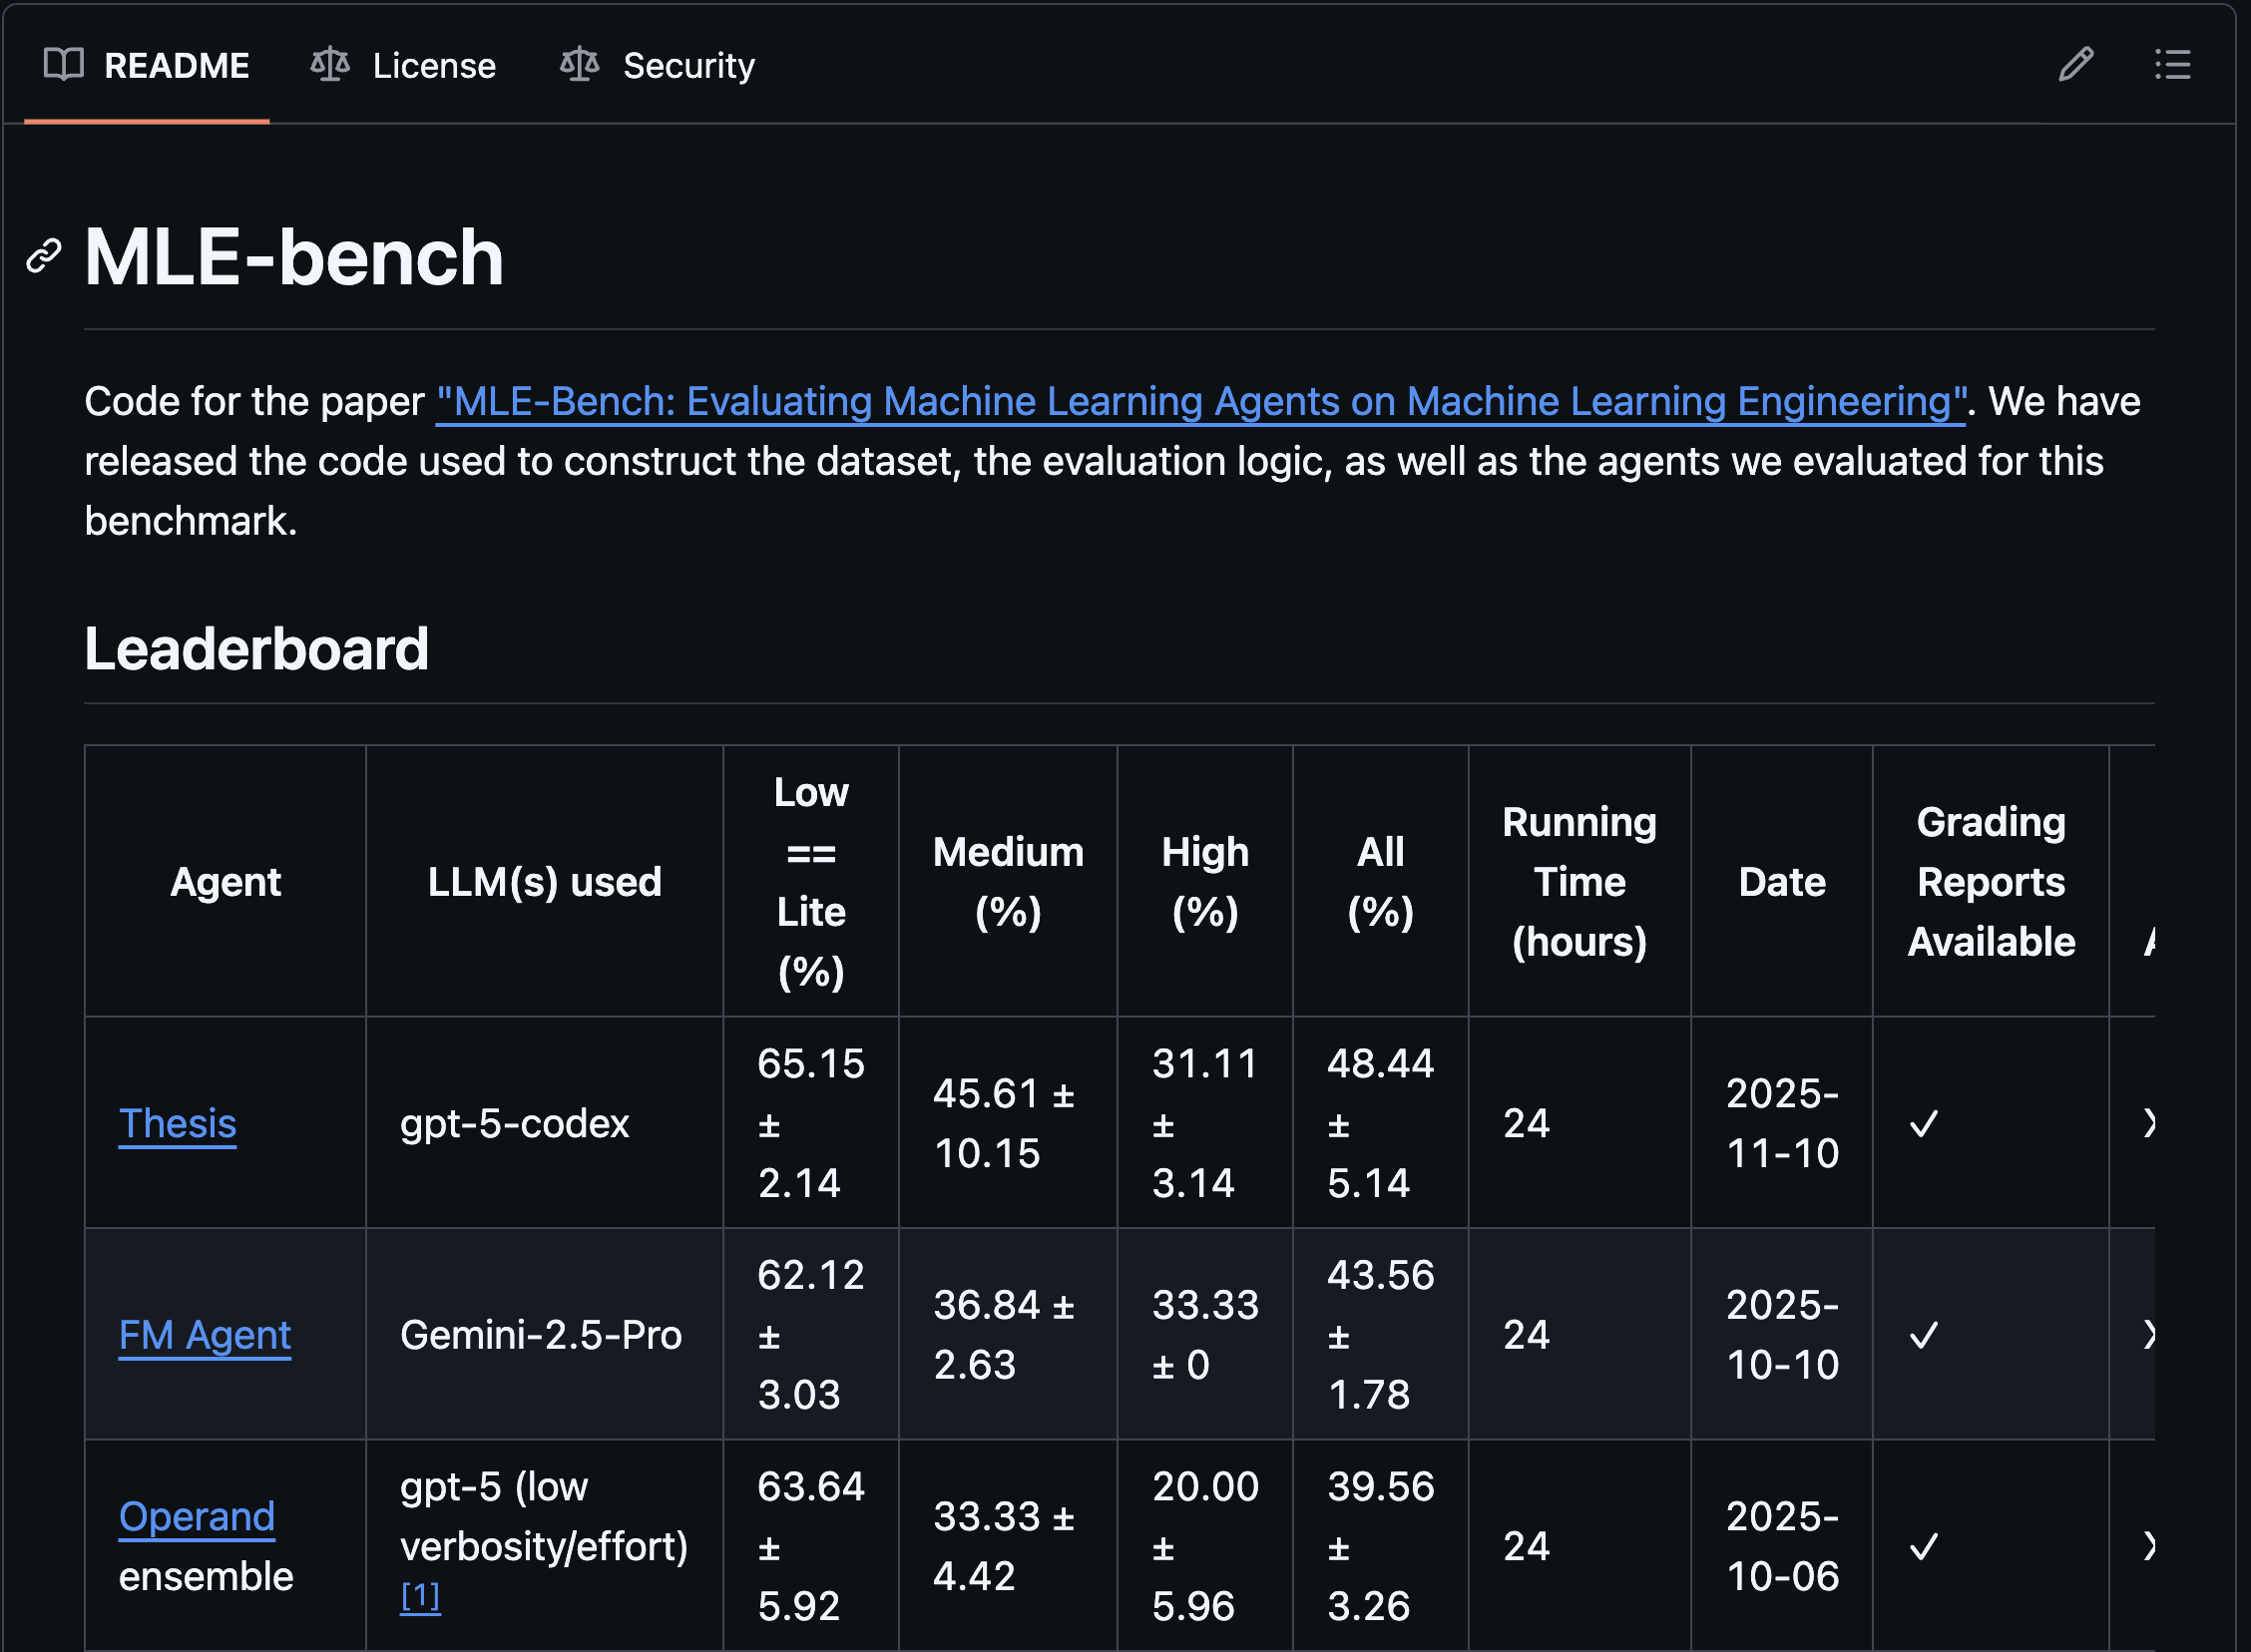Switch to the License tab
Image resolution: width=2251 pixels, height=1652 pixels.
click(x=434, y=66)
